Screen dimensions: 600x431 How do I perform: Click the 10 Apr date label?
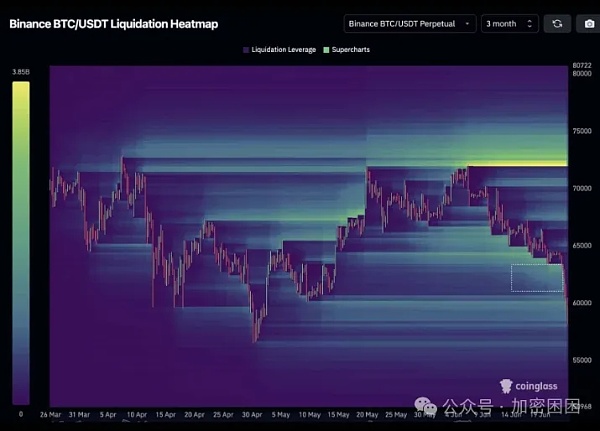(x=137, y=415)
